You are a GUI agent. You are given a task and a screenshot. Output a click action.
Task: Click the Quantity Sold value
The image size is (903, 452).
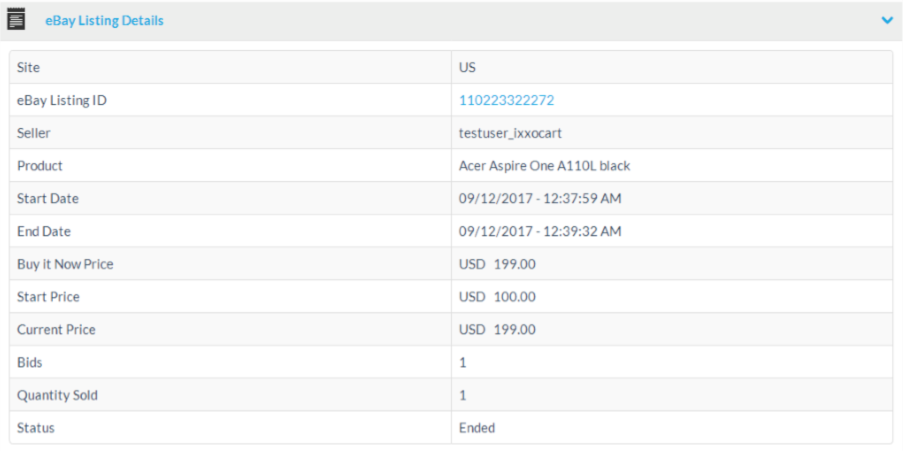click(463, 395)
